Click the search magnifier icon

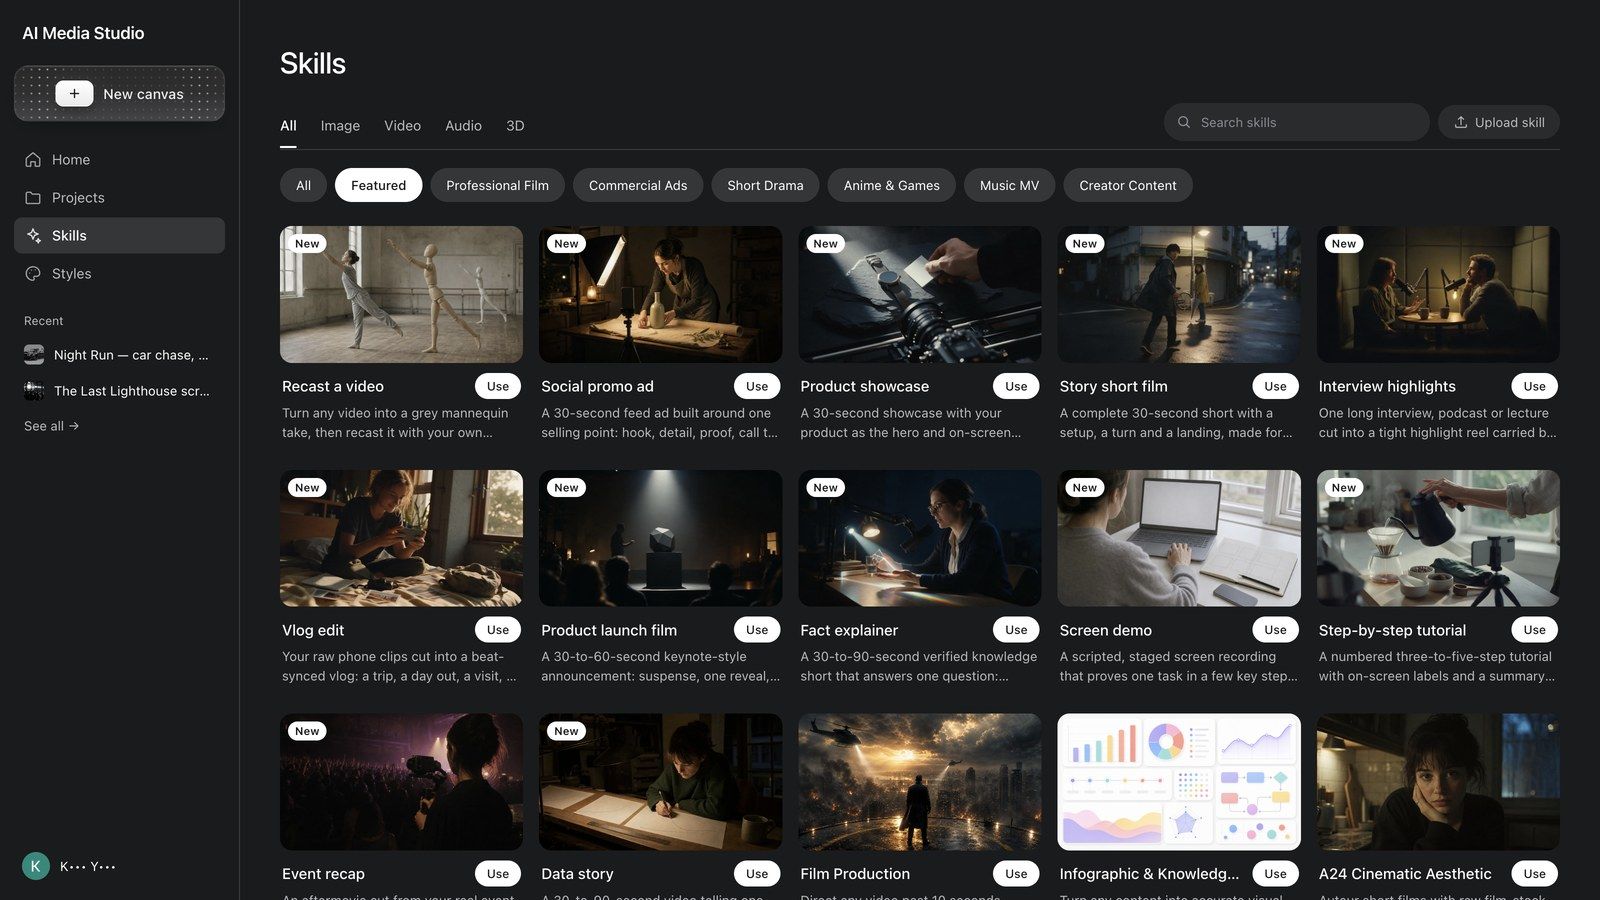pos(1184,122)
